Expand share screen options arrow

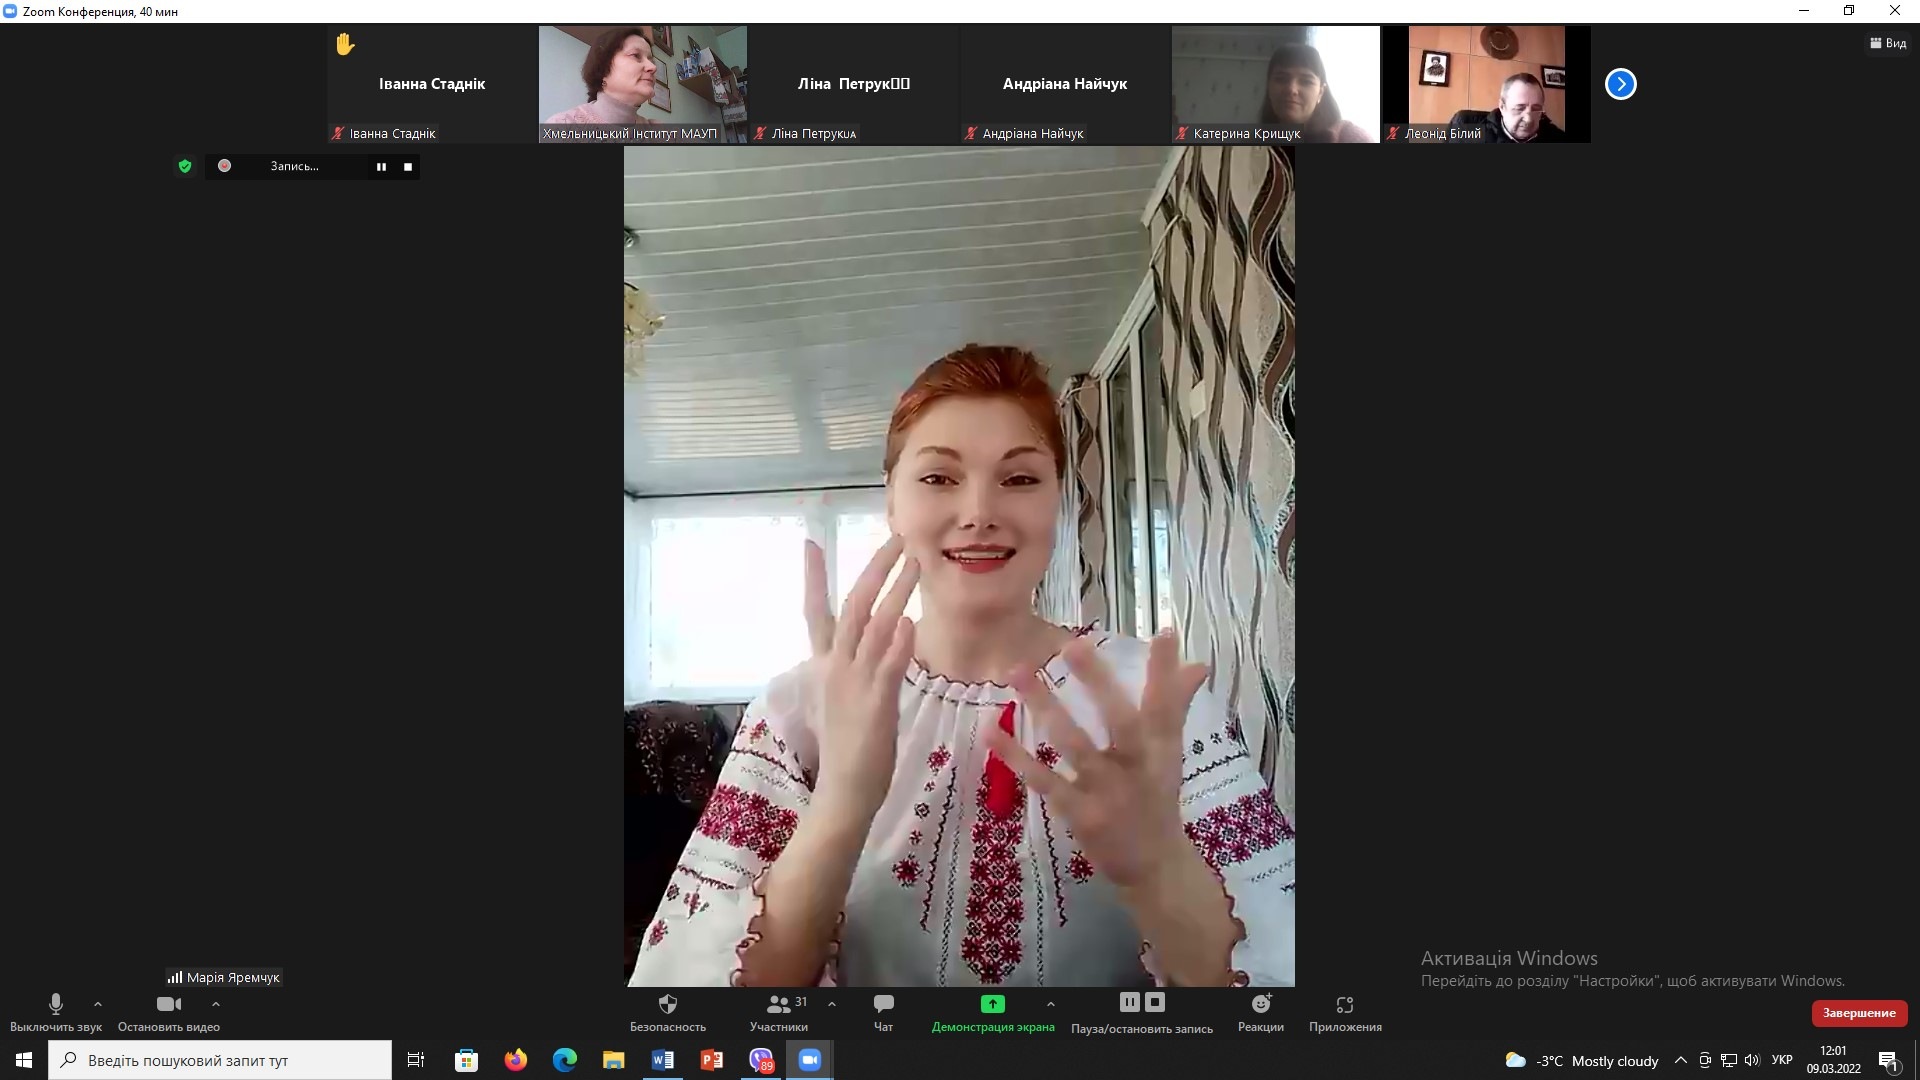(1050, 1004)
